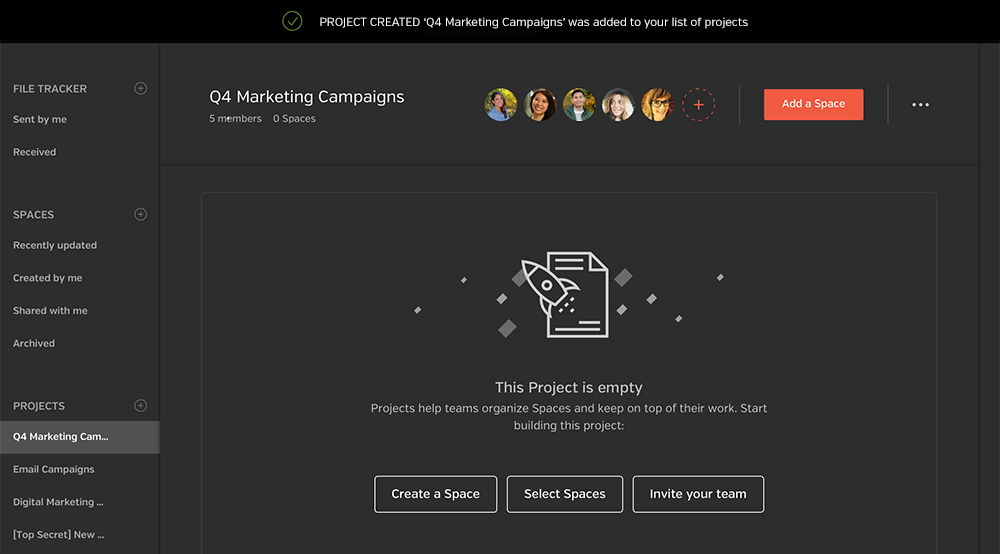Add a new space via SPACES plus icon
This screenshot has height=554, width=1000.
140,214
